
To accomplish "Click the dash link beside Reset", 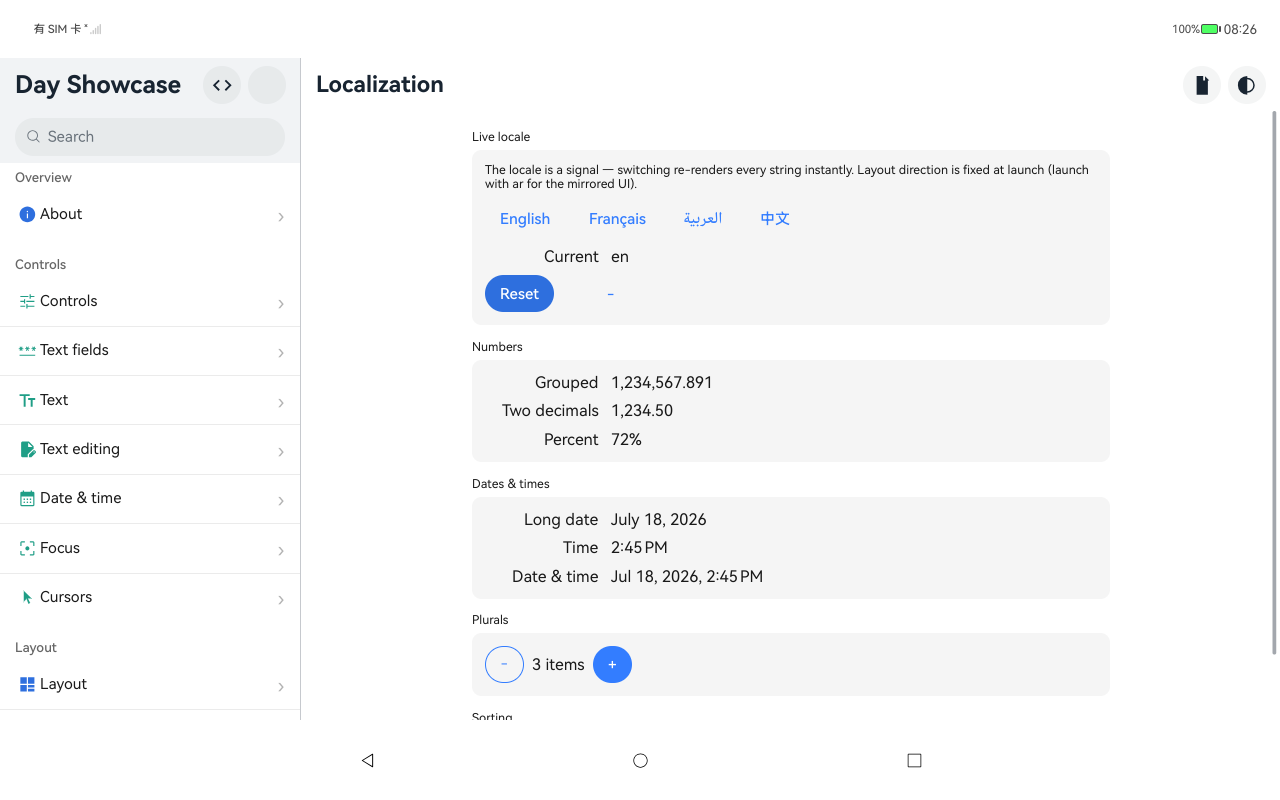I will (x=610, y=294).
